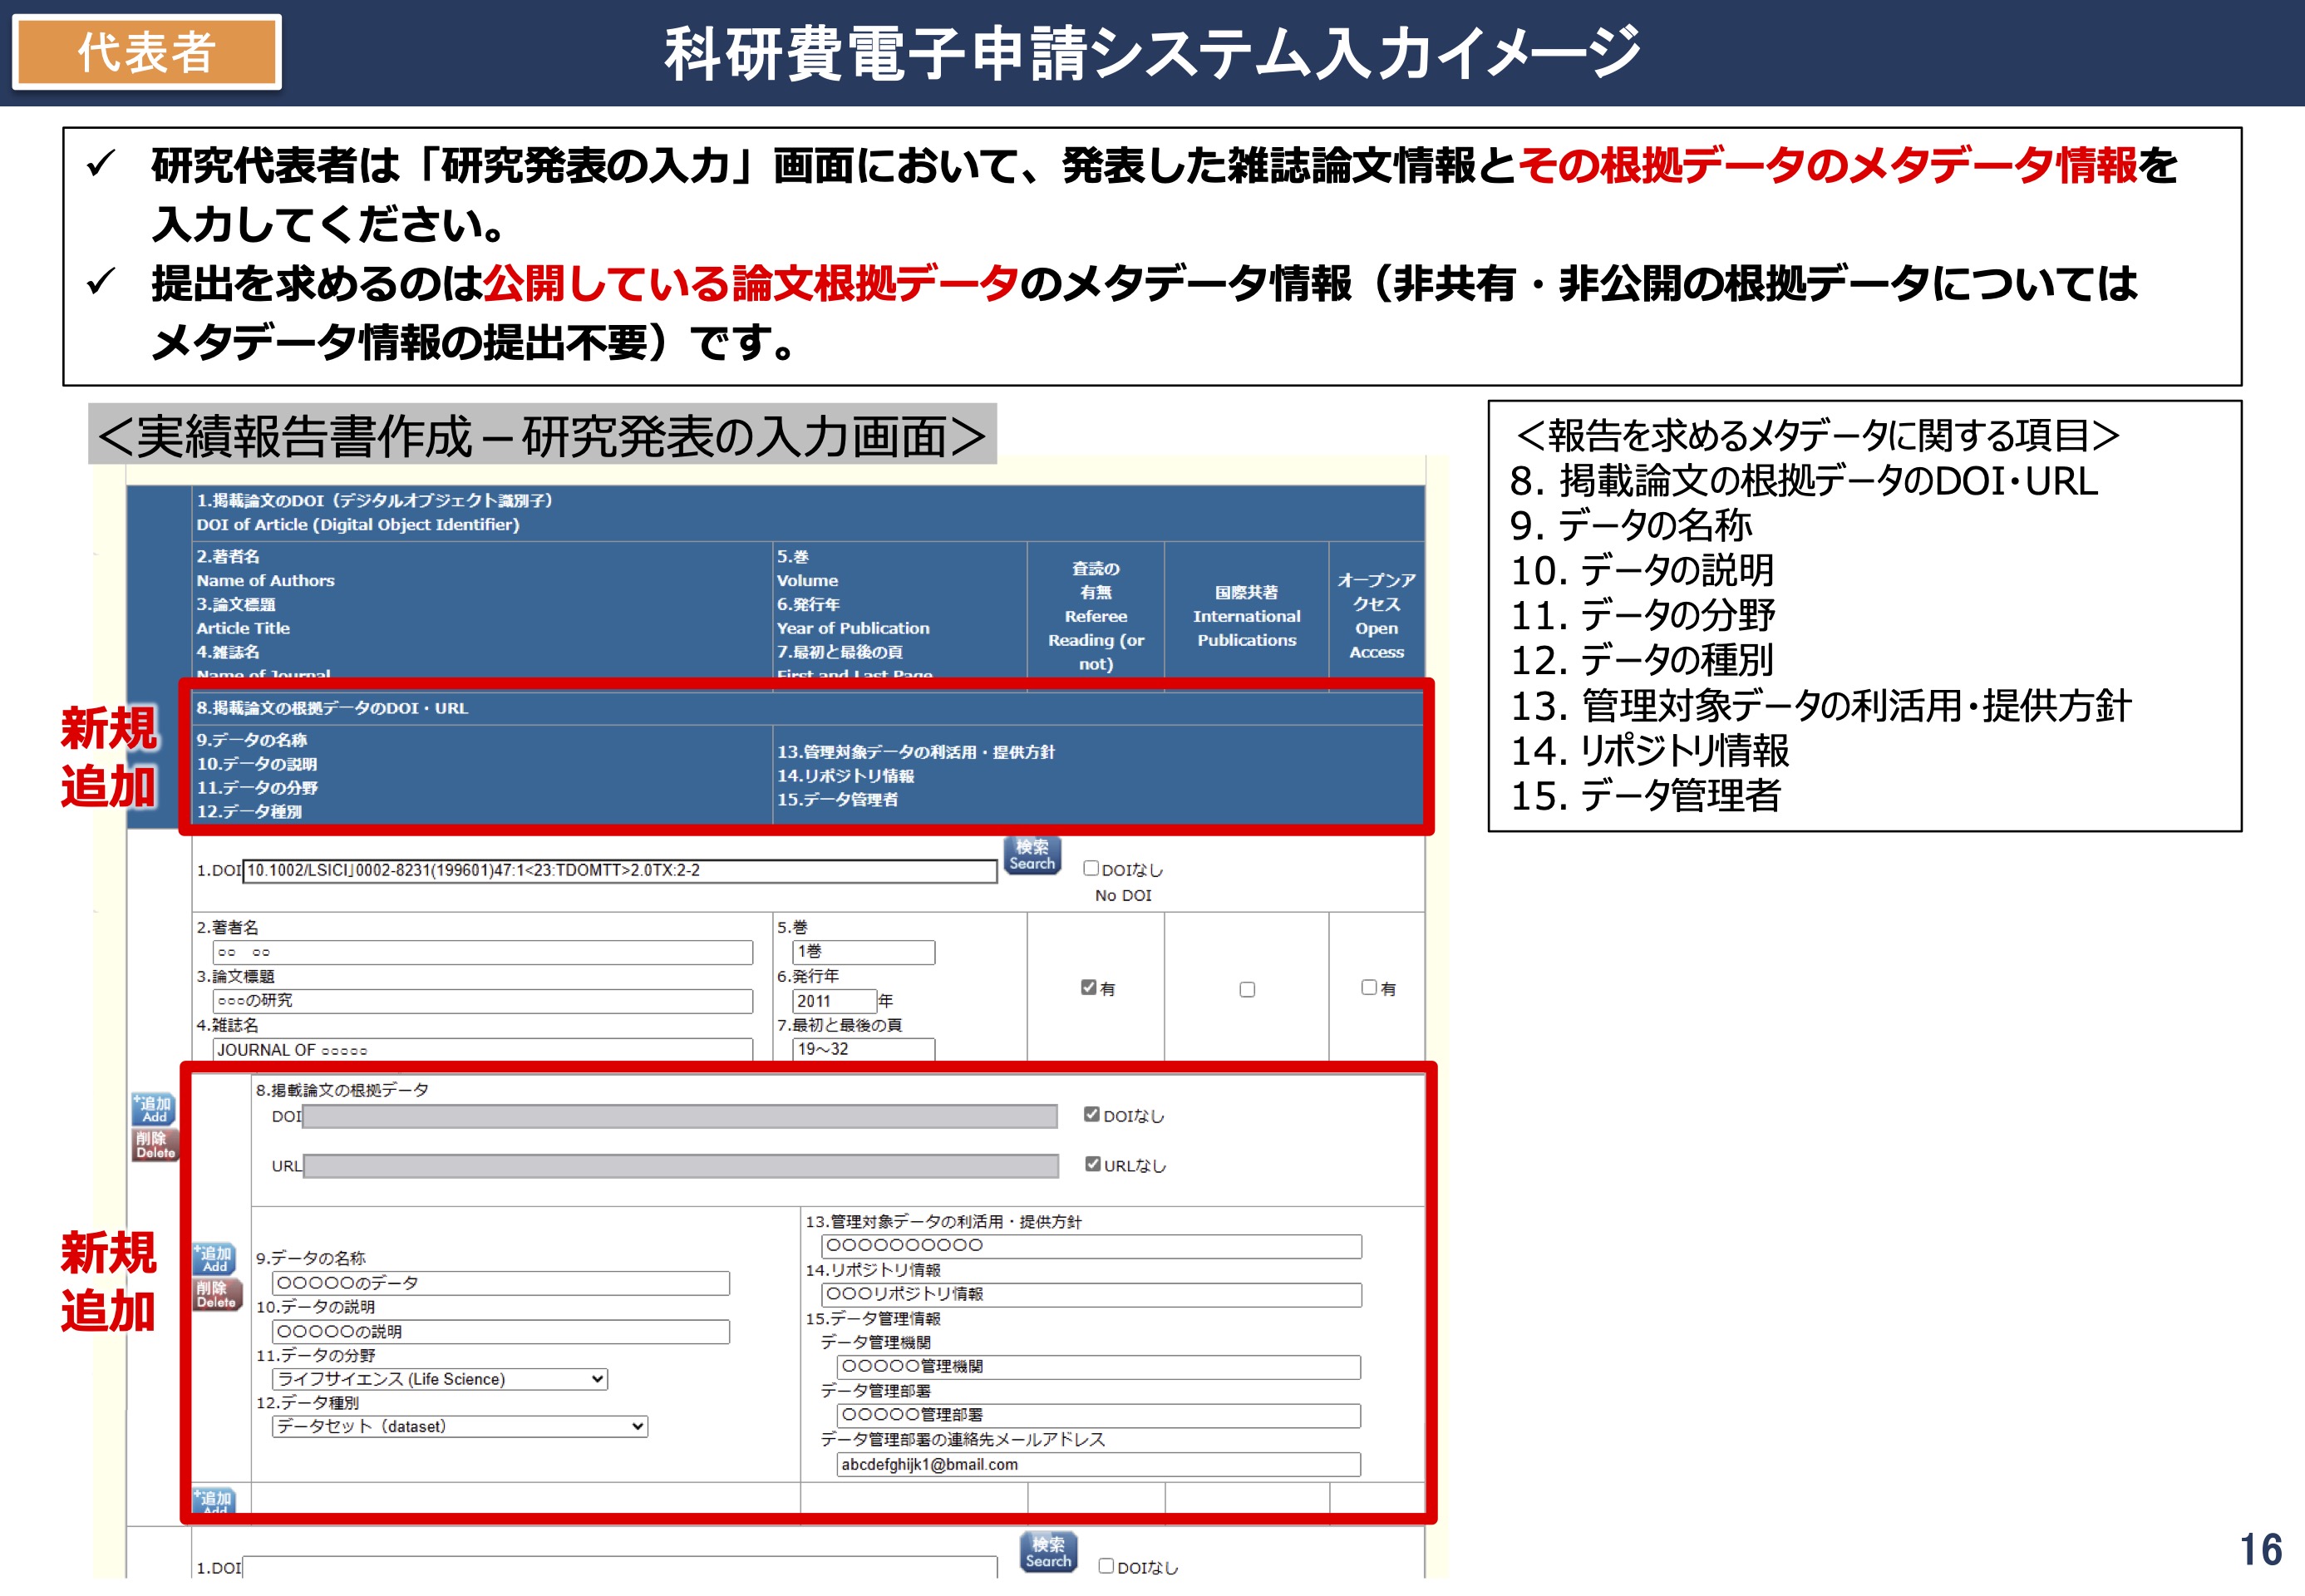The height and width of the screenshot is (1596, 2305).
Task: Click list item 15. データ管理者 on the right
Action: pos(1645,796)
